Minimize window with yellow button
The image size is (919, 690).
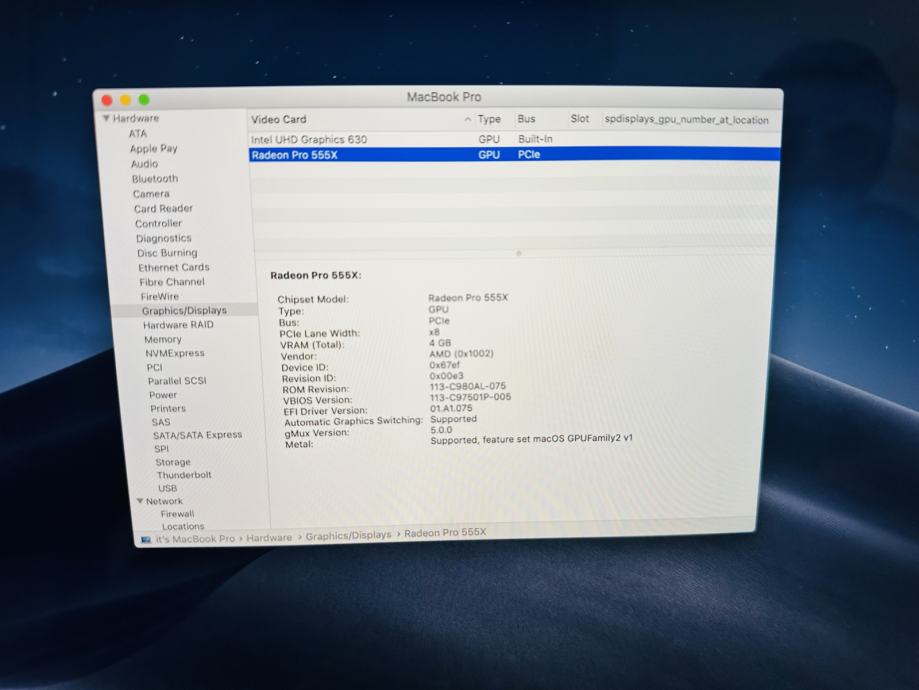point(125,100)
